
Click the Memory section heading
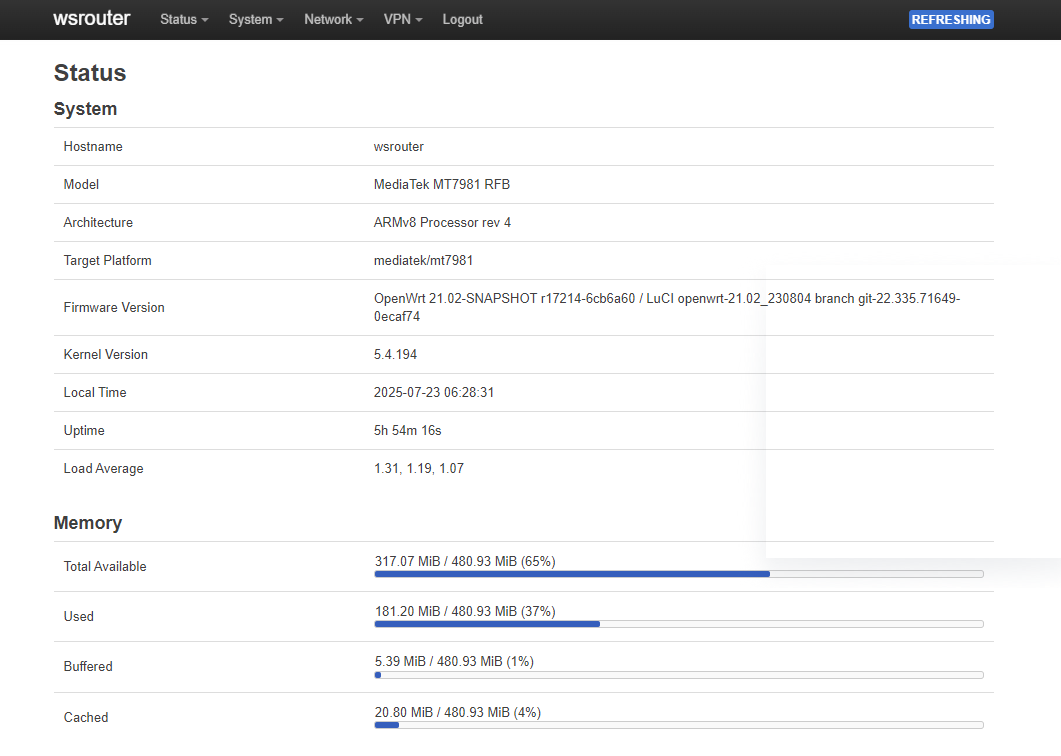pyautogui.click(x=88, y=523)
